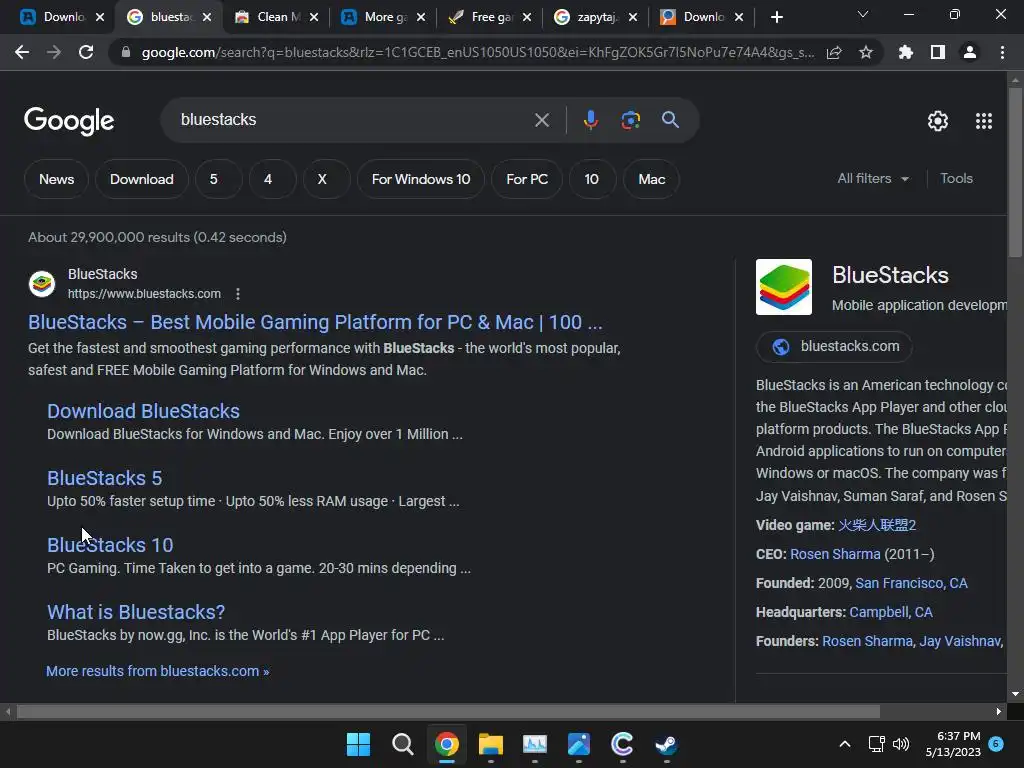Open clock and date panel
This screenshot has width=1024, height=768.
953,744
